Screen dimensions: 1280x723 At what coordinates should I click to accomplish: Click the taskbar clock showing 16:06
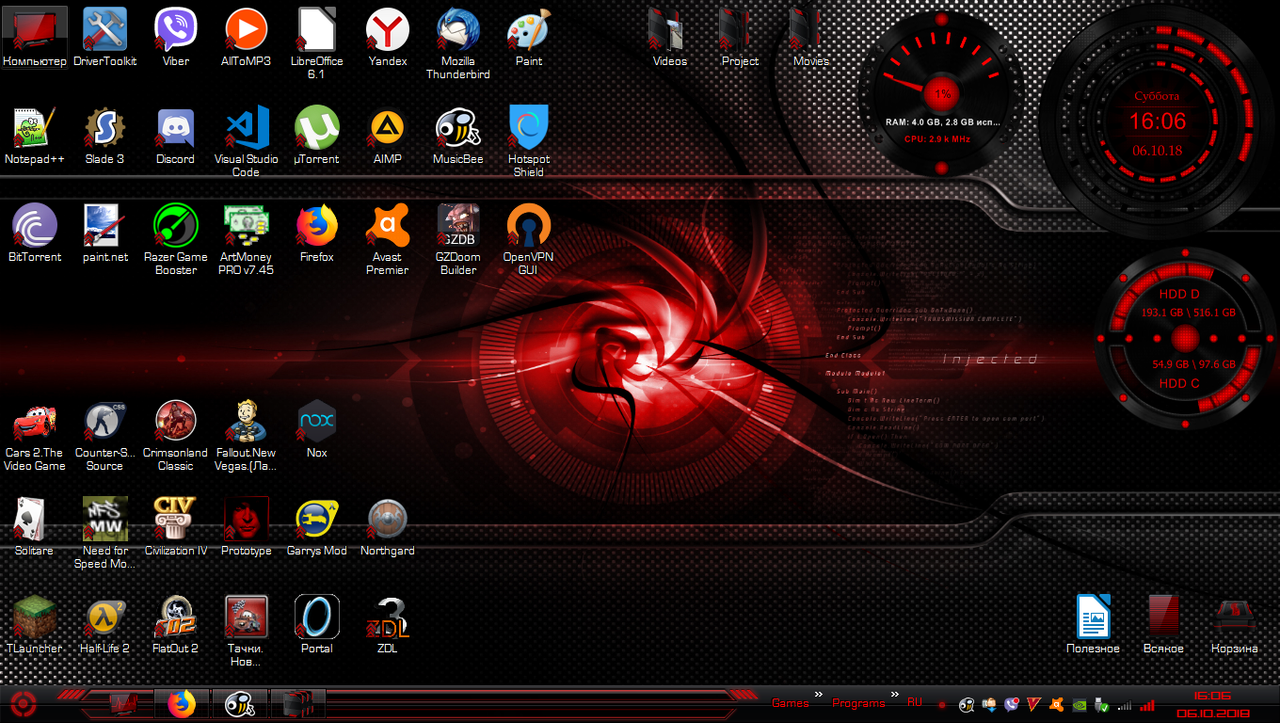click(1213, 704)
